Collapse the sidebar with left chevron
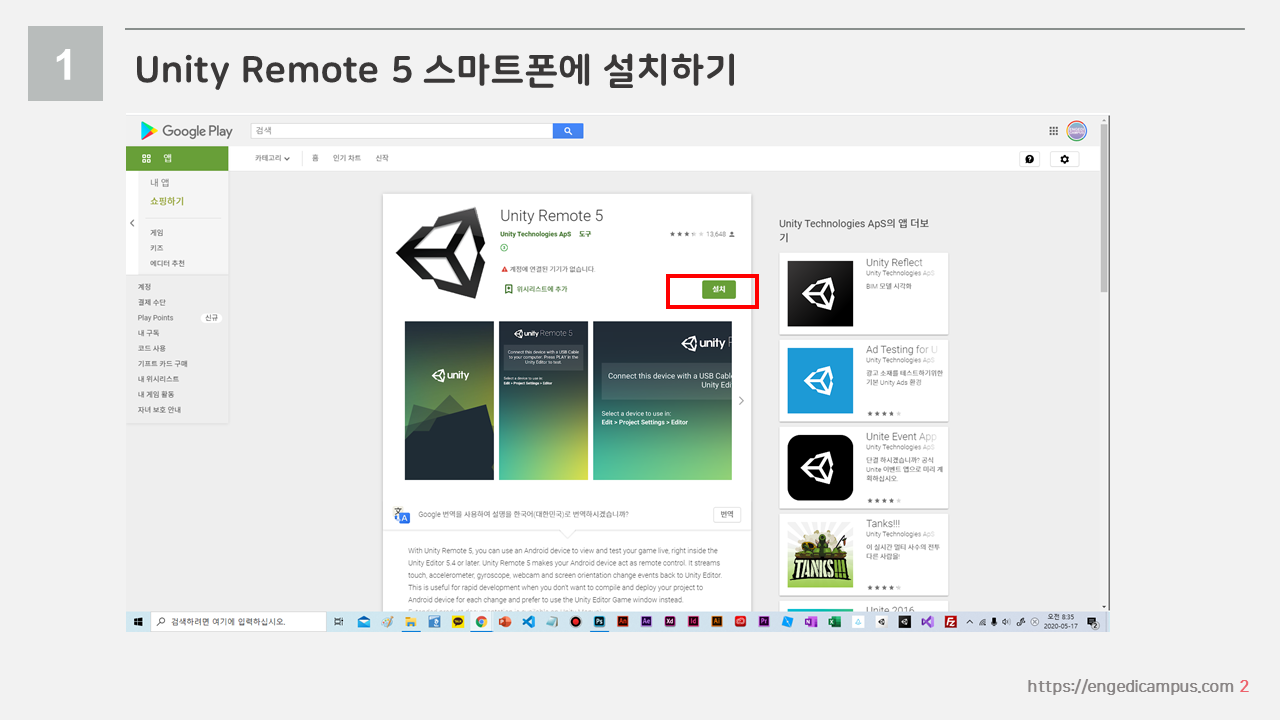 pos(132,223)
